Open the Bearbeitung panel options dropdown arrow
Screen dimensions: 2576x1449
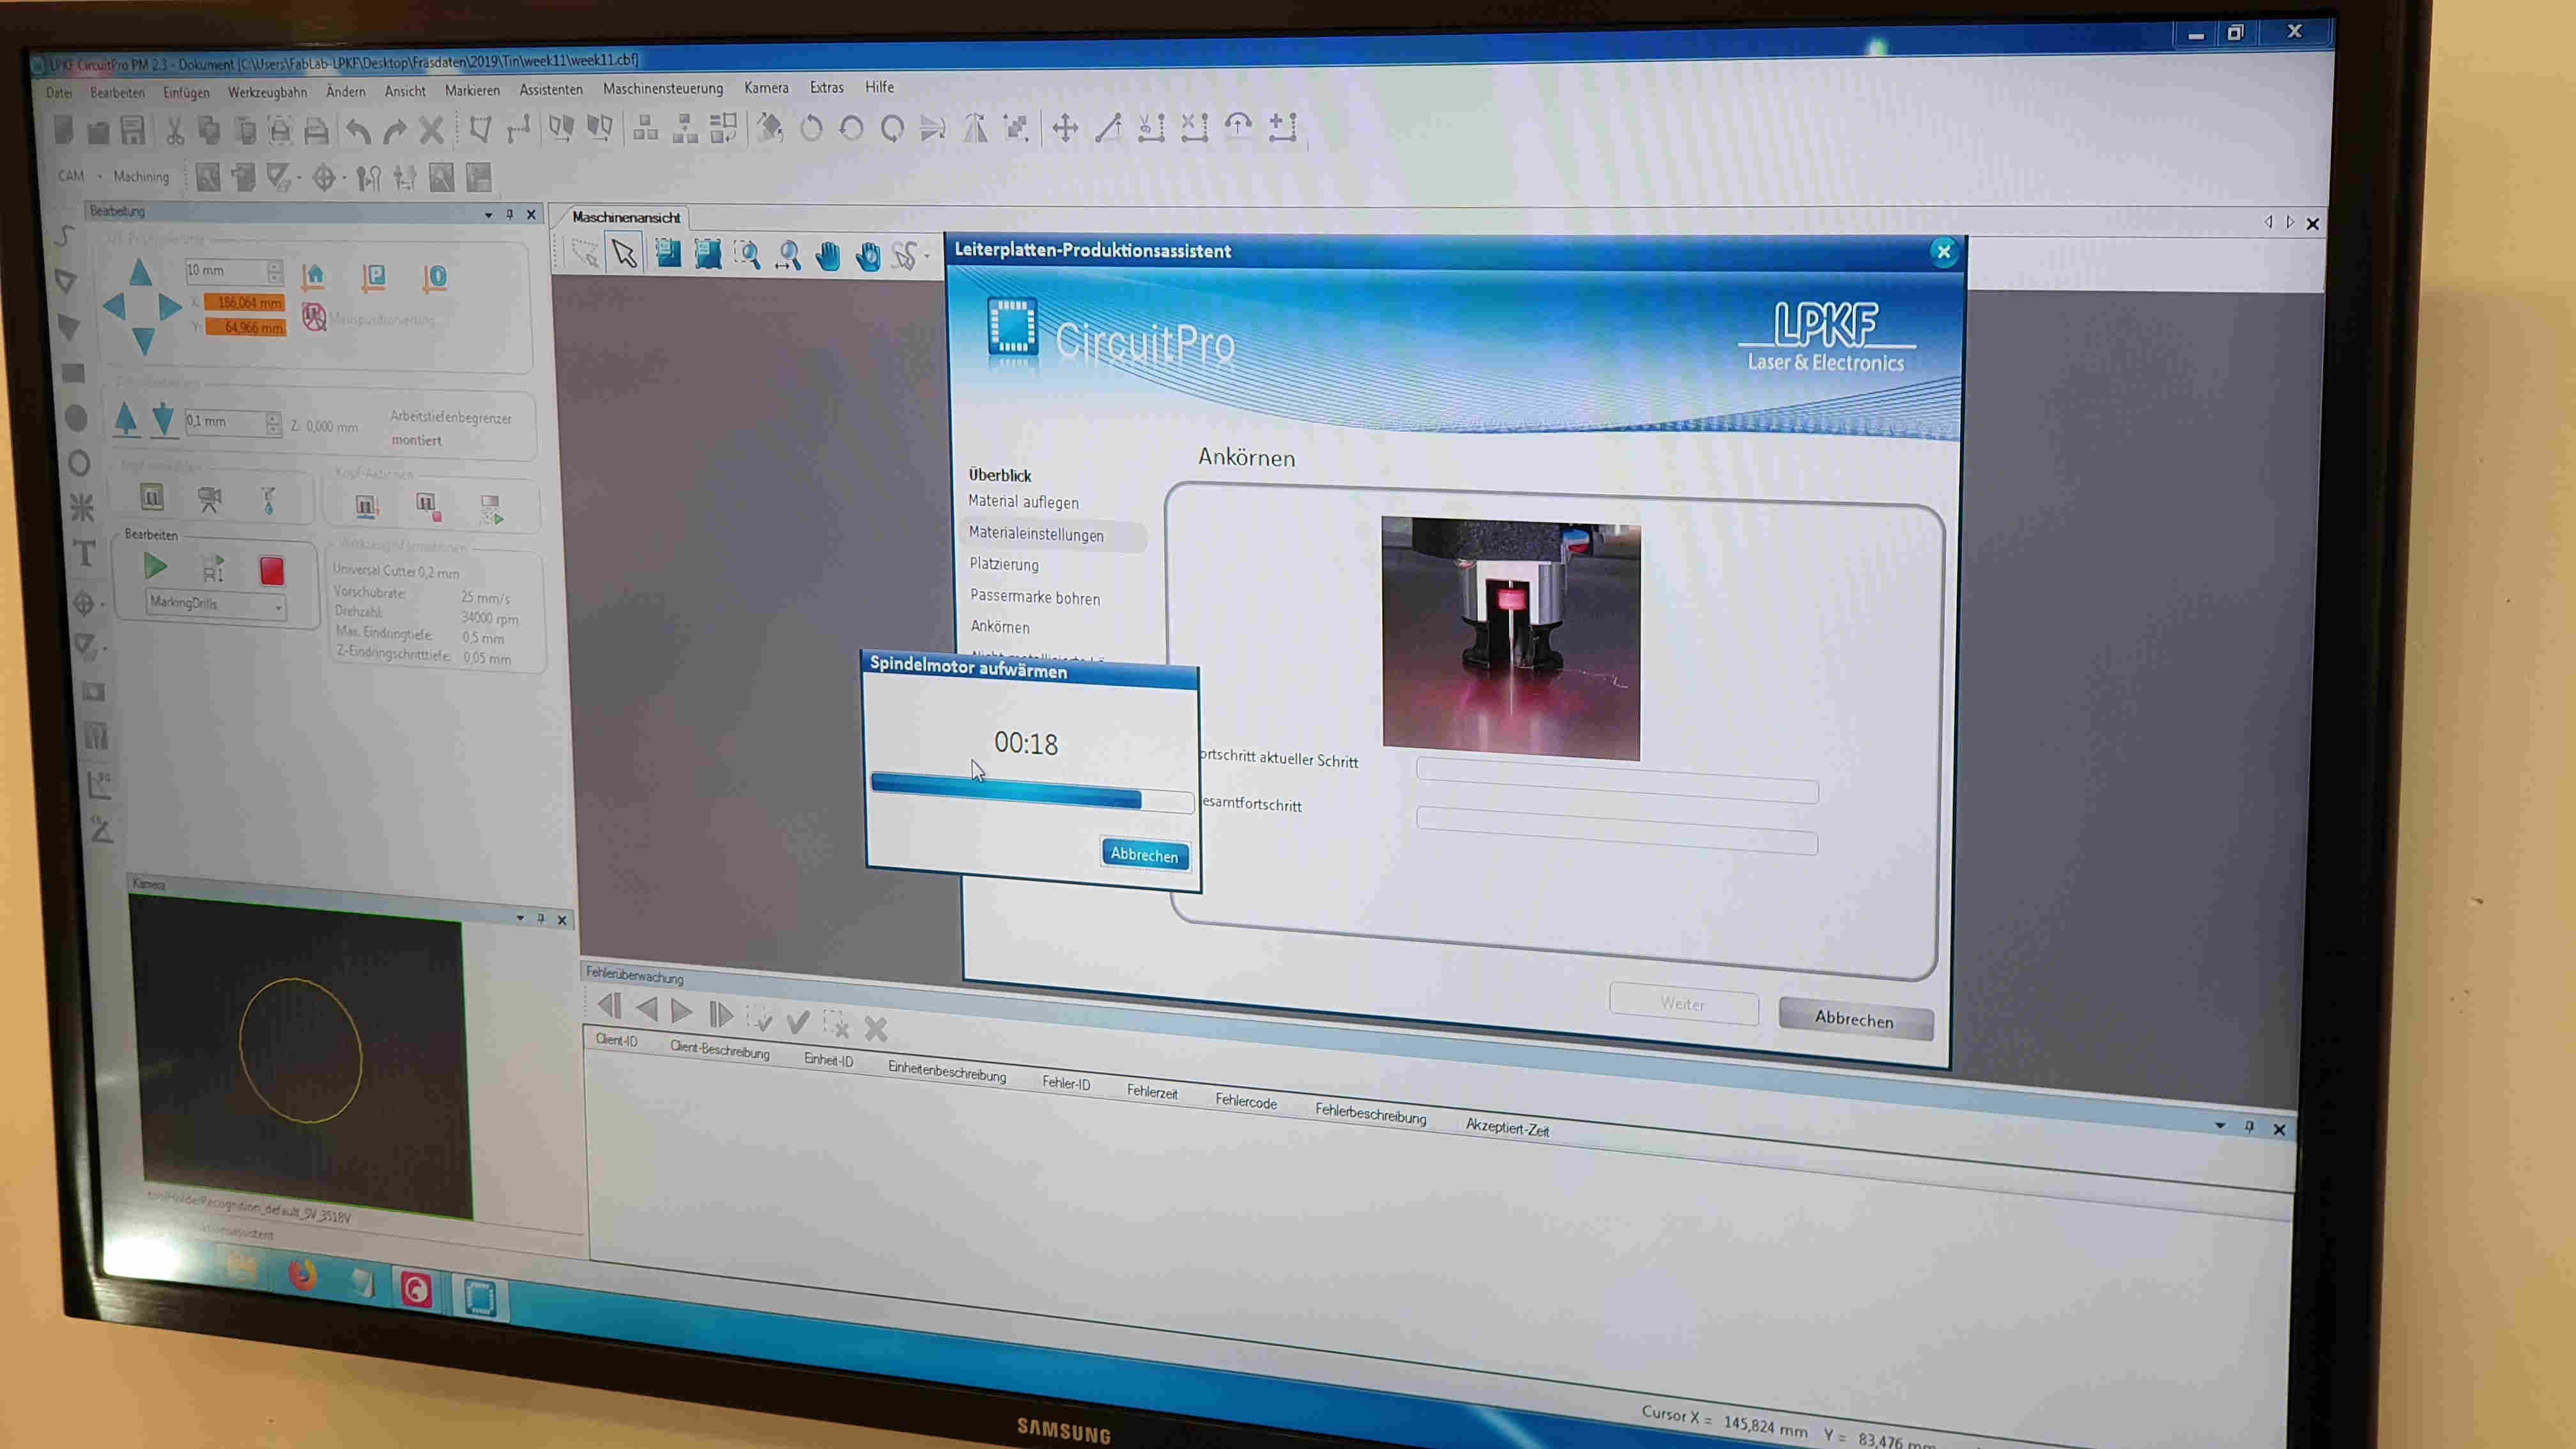(488, 214)
